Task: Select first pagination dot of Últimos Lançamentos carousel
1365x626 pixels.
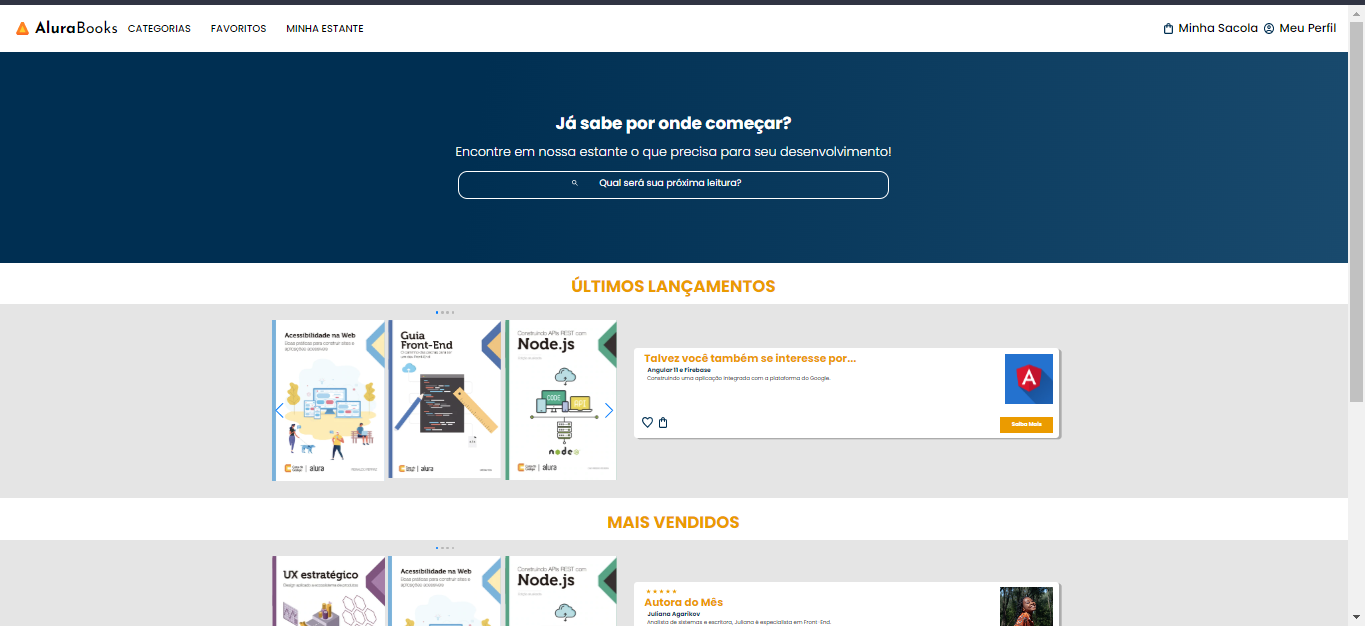Action: click(x=437, y=312)
